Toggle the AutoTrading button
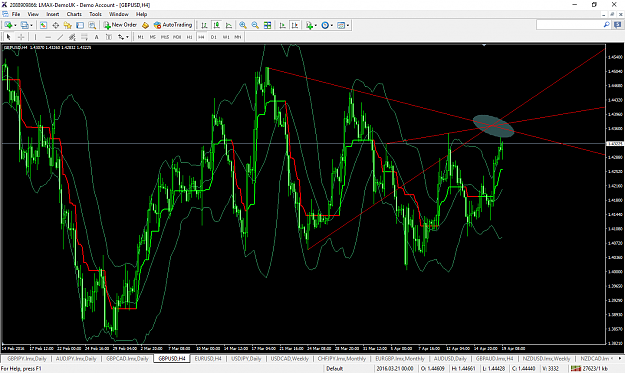The width and height of the screenshot is (625, 373). pyautogui.click(x=173, y=25)
